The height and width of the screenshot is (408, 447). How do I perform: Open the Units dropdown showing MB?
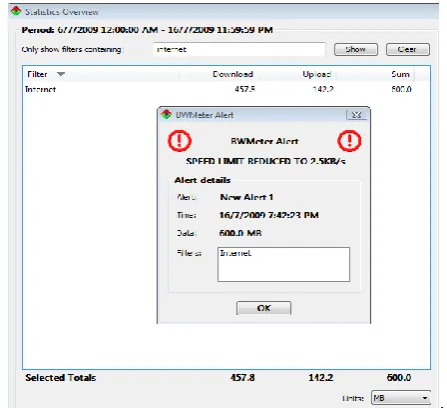pyautogui.click(x=401, y=398)
